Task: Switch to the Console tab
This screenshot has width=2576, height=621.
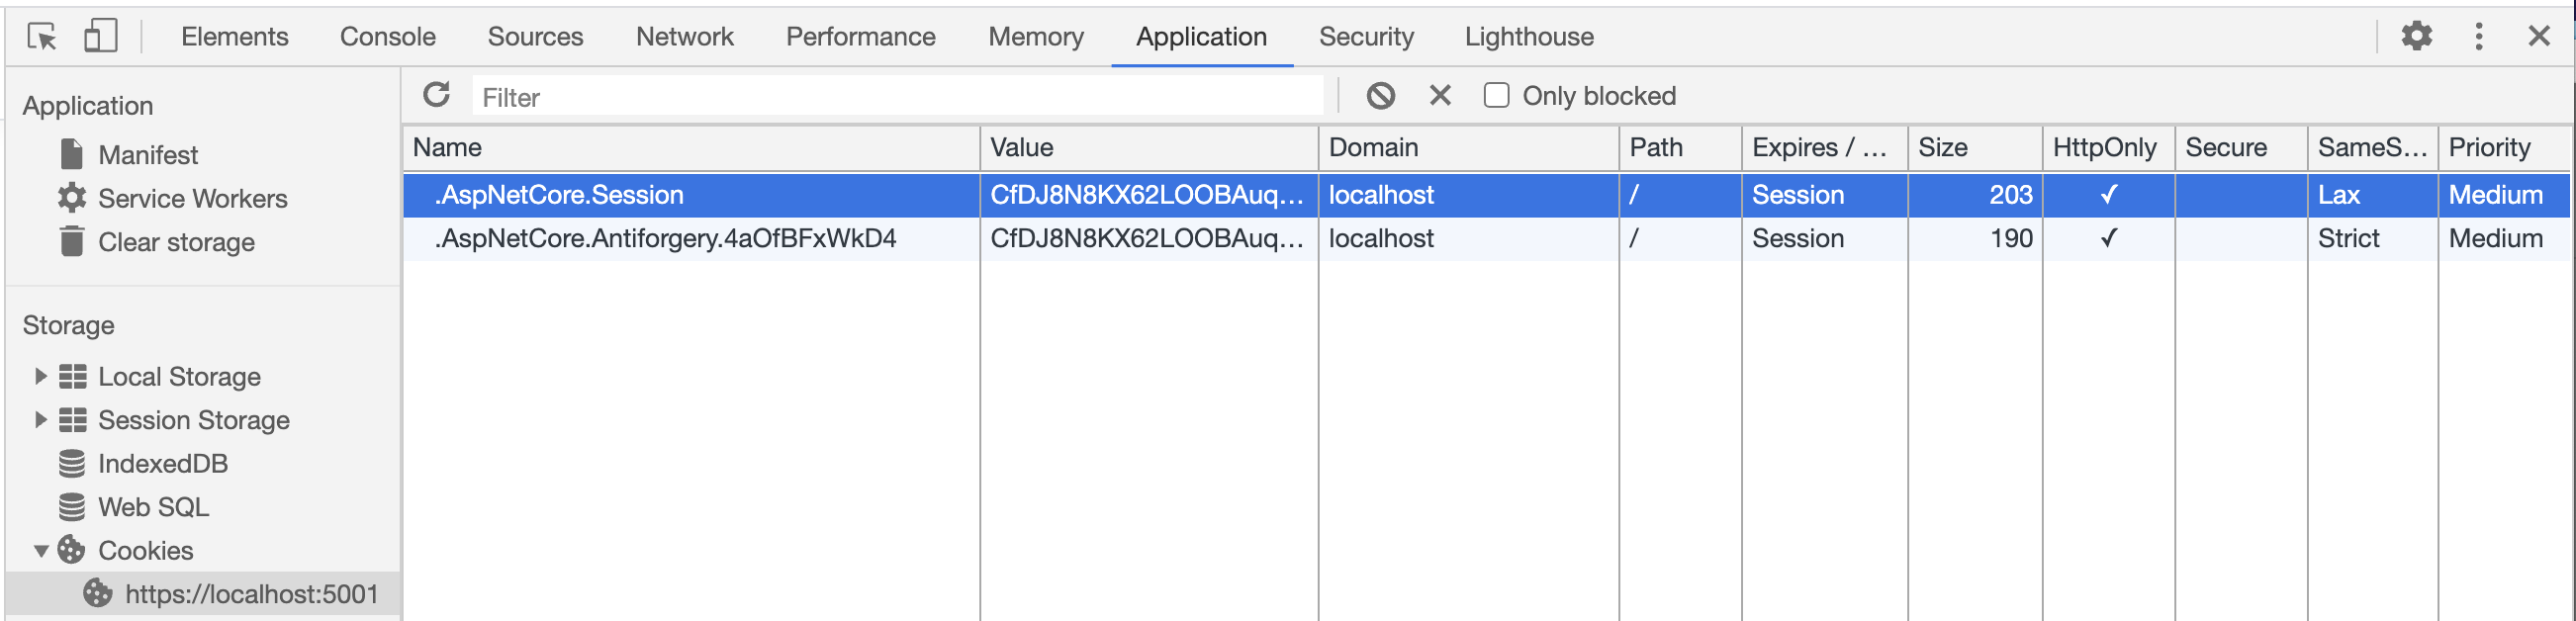Action: coord(388,37)
